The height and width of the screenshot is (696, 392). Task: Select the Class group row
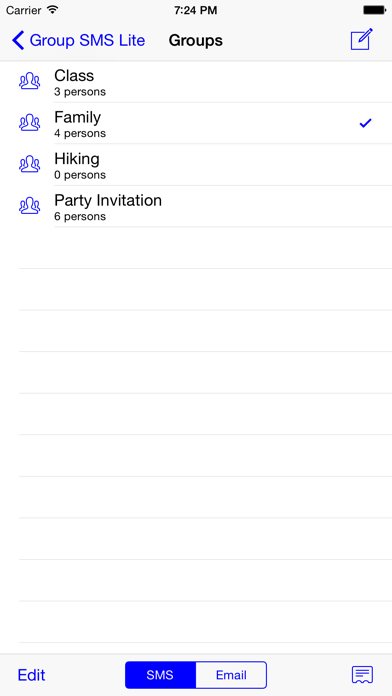pos(196,82)
